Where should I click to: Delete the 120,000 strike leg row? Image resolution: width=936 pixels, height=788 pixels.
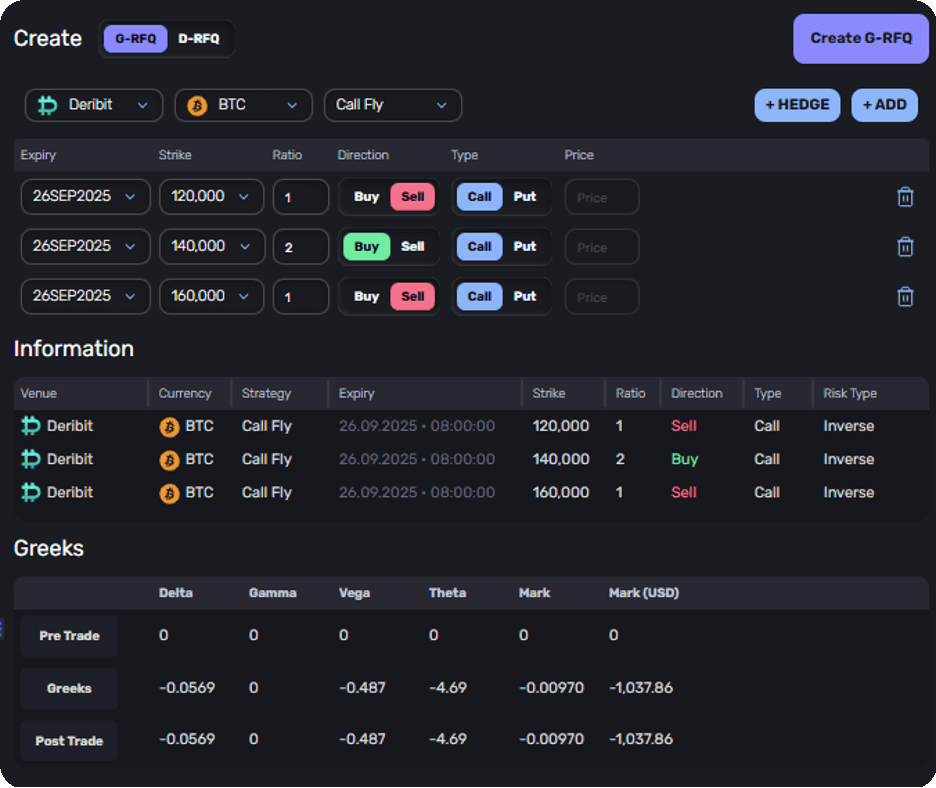click(905, 197)
